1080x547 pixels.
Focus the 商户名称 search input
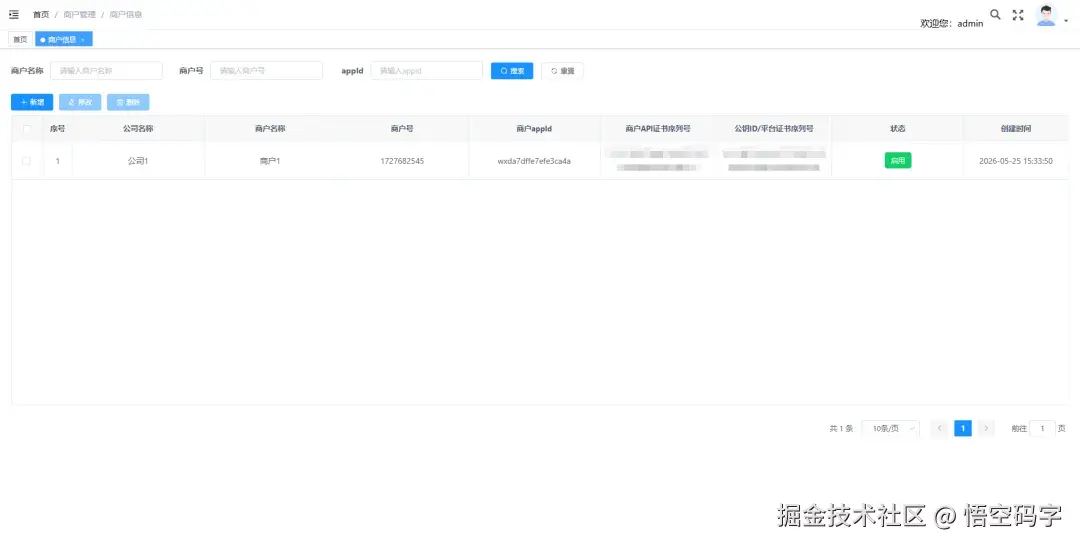tap(107, 70)
